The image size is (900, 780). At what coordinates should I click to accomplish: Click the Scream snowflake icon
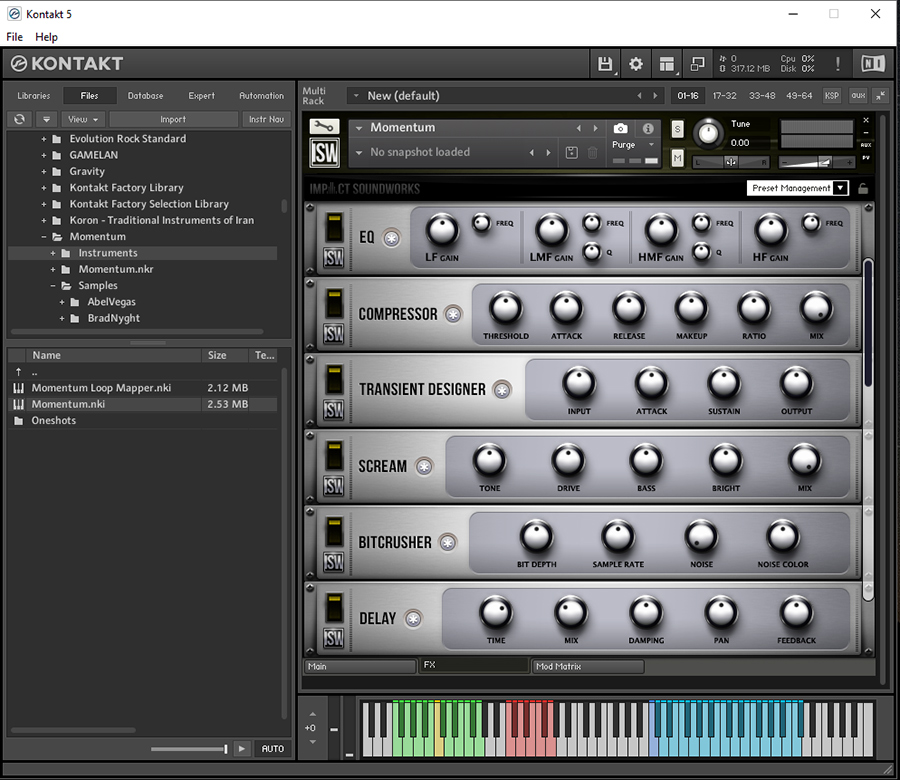pyautogui.click(x=424, y=467)
